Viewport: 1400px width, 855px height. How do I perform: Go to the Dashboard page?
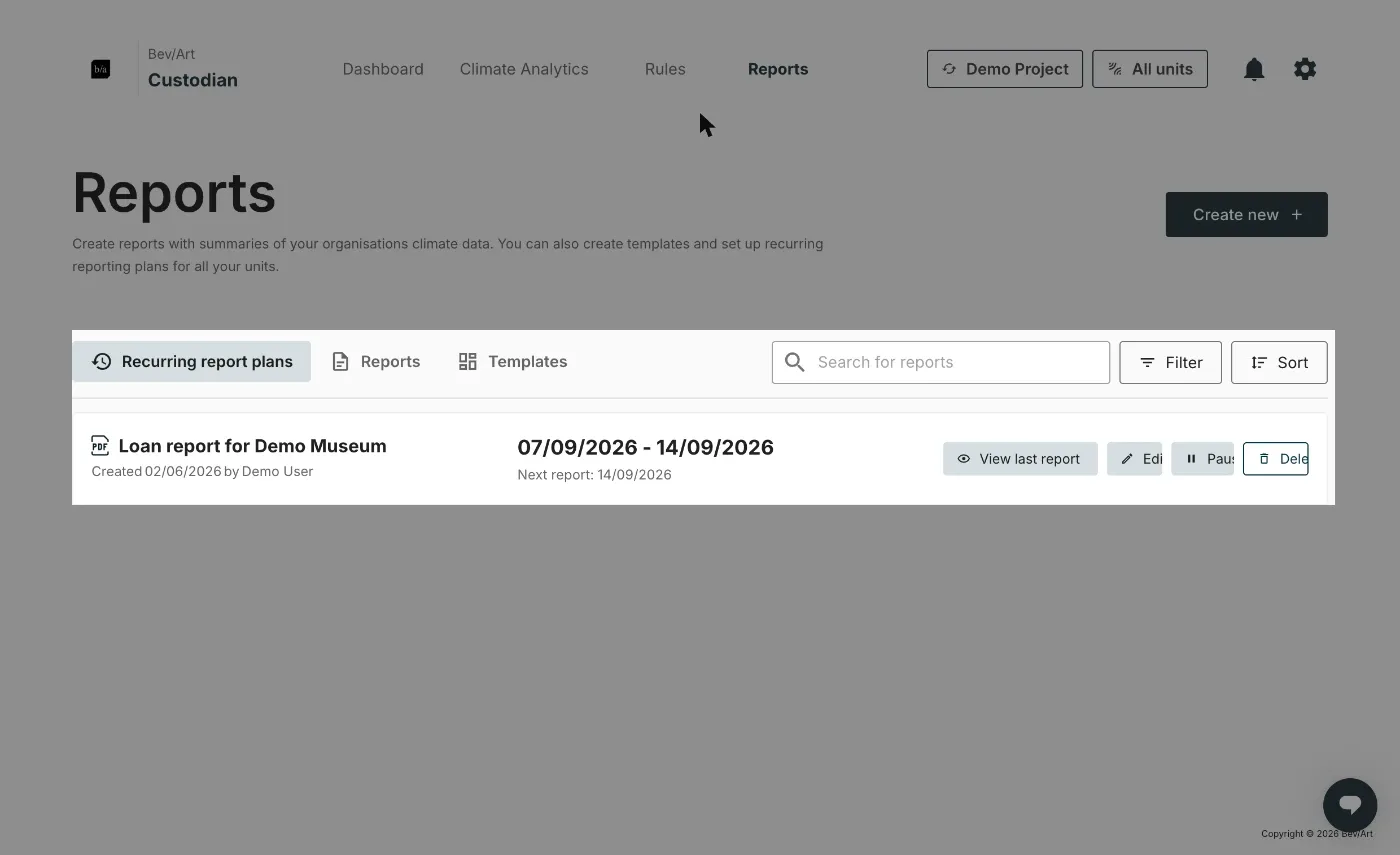[383, 69]
